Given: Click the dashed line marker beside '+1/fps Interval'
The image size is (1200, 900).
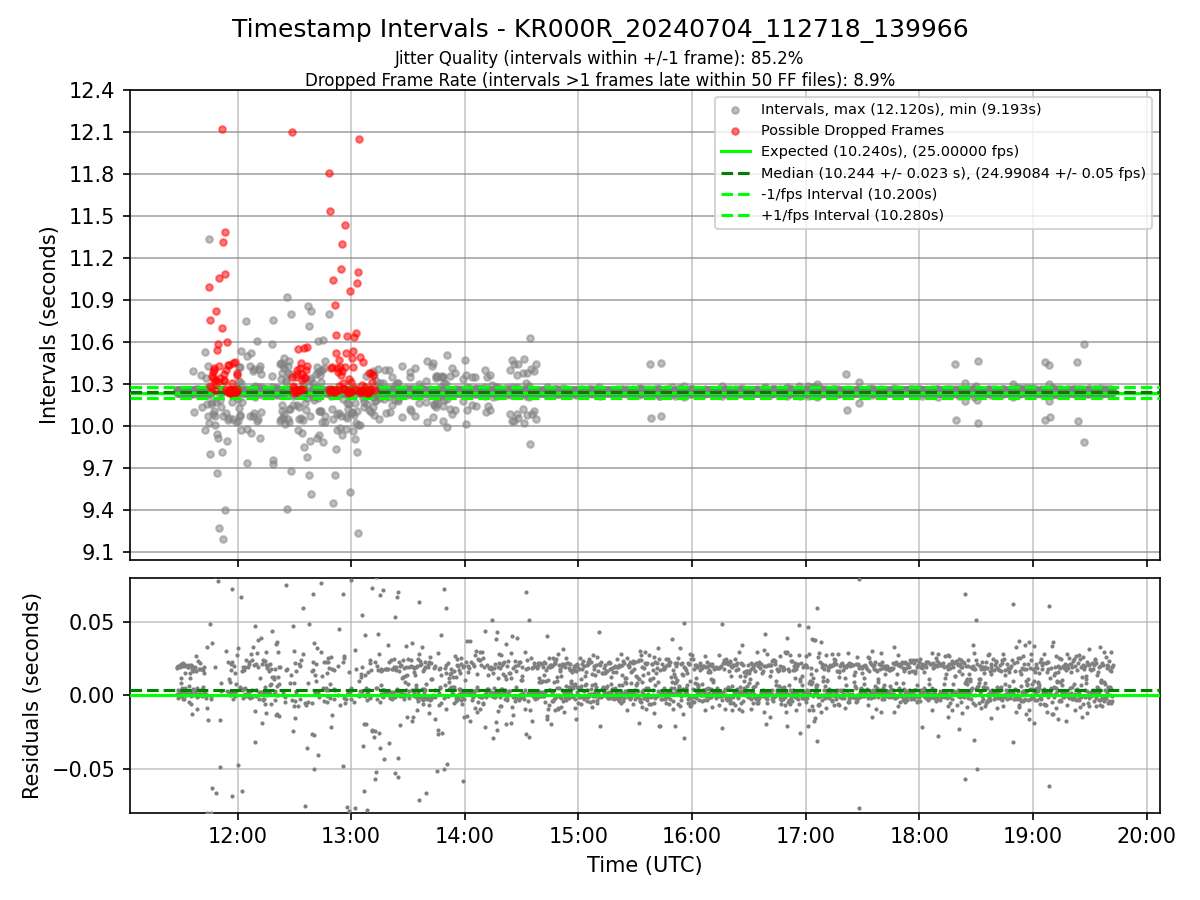Looking at the screenshot, I should [736, 215].
